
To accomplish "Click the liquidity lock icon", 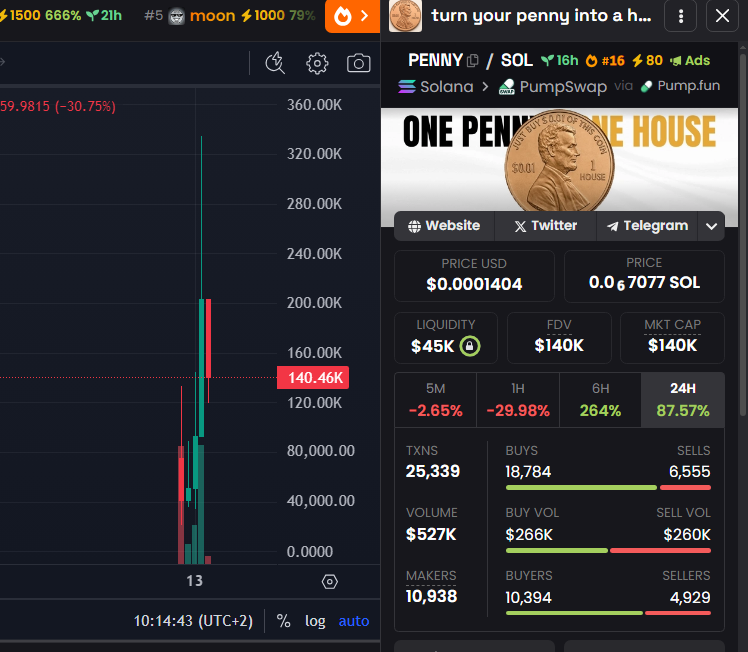I will click(x=470, y=346).
